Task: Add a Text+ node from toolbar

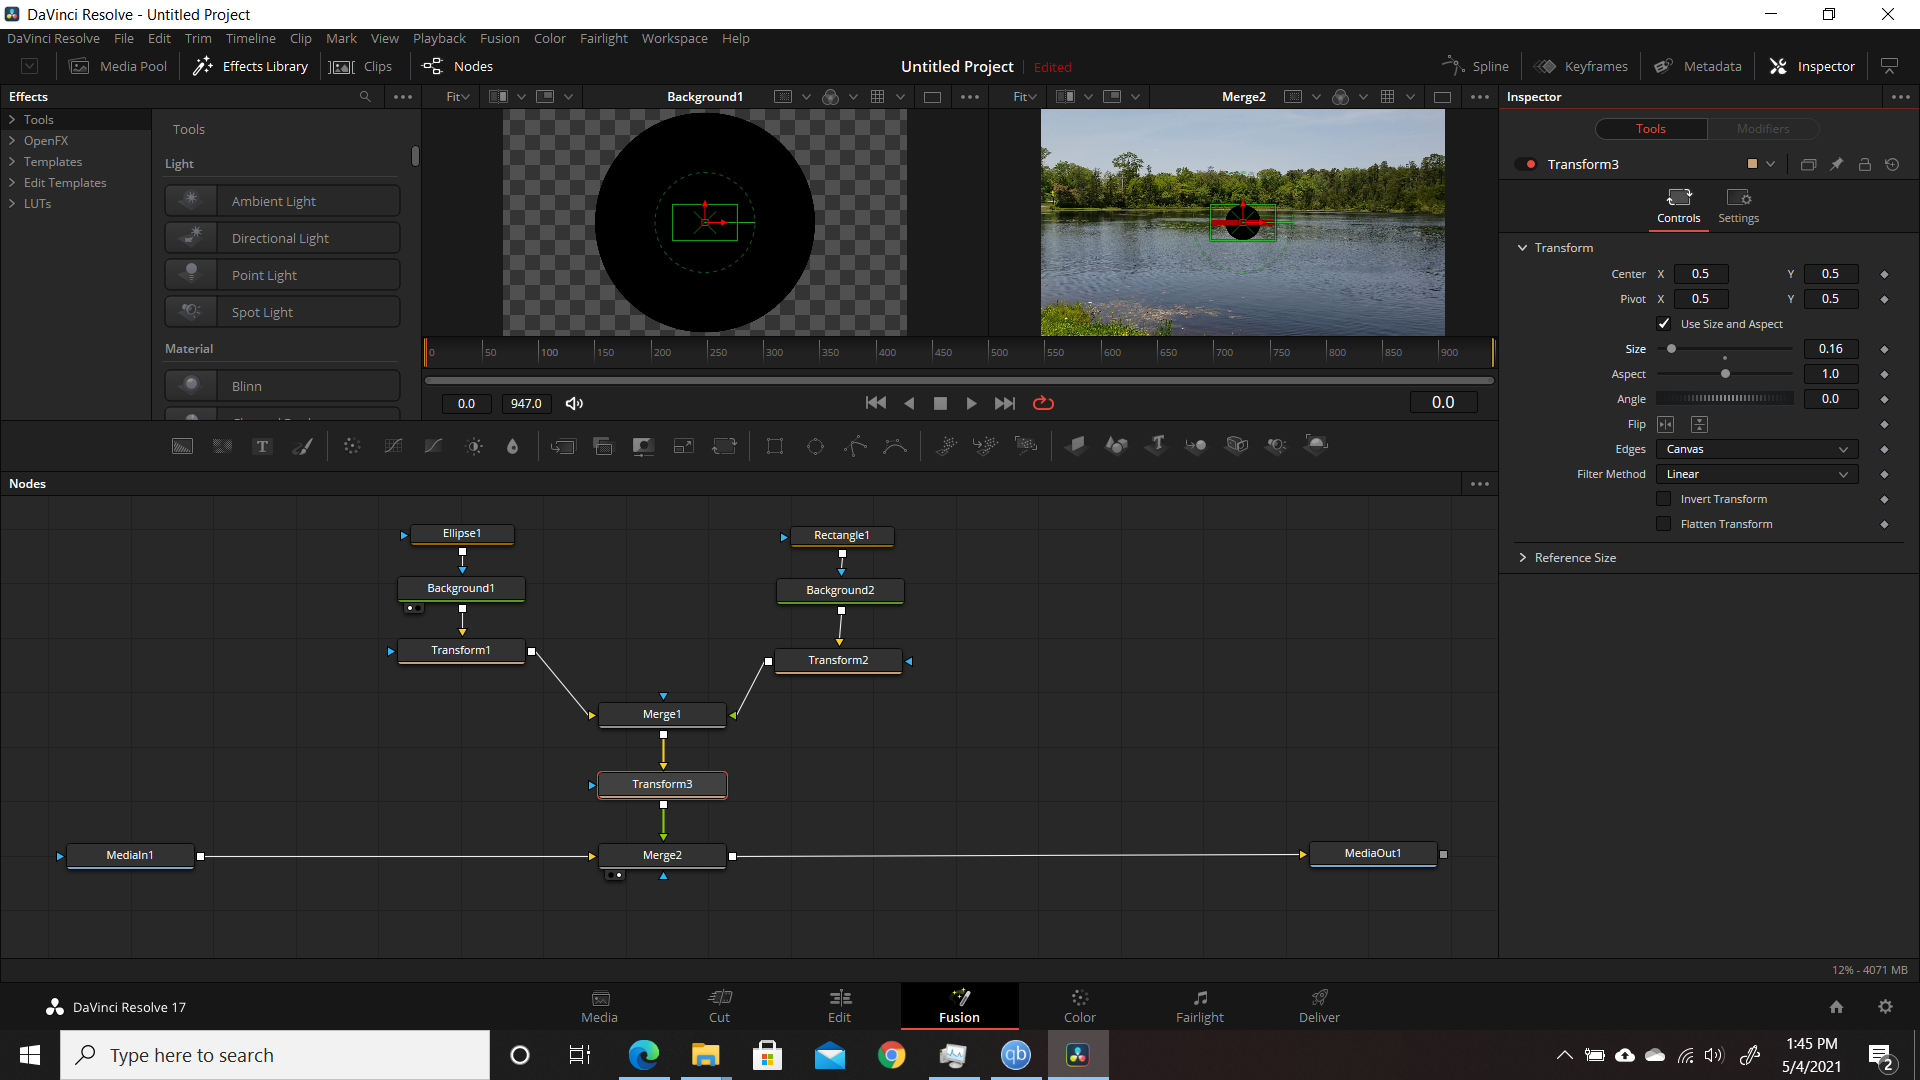Action: pyautogui.click(x=262, y=446)
